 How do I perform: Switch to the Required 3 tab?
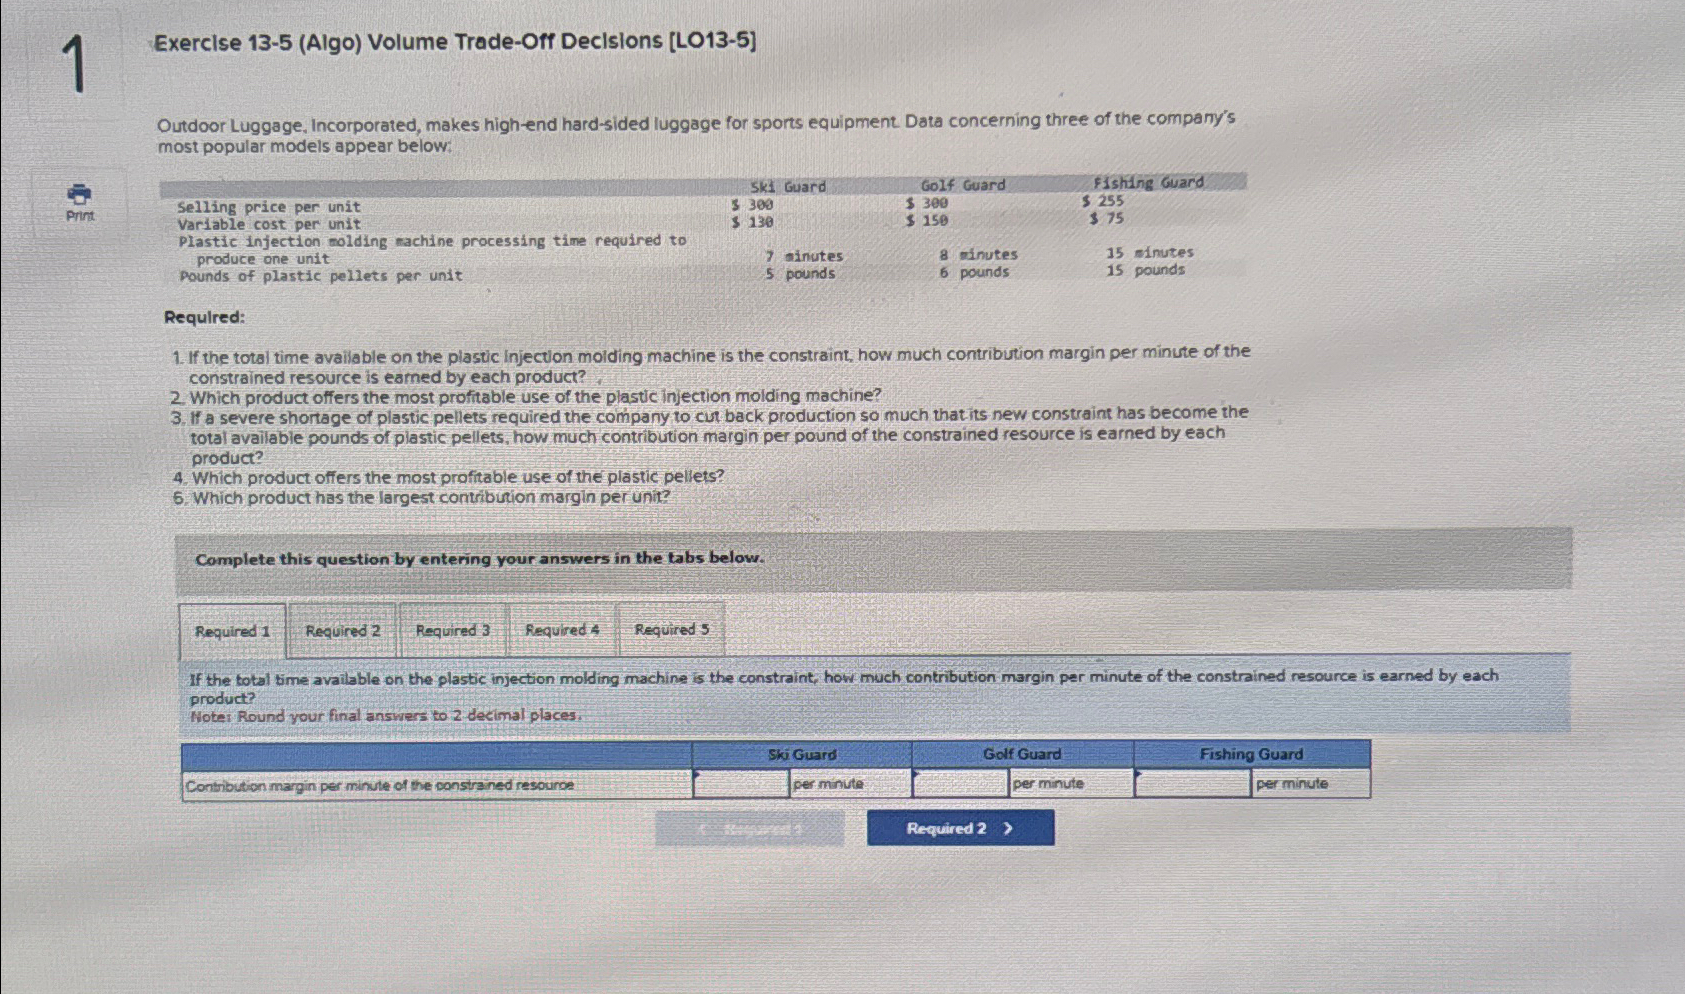pyautogui.click(x=453, y=630)
